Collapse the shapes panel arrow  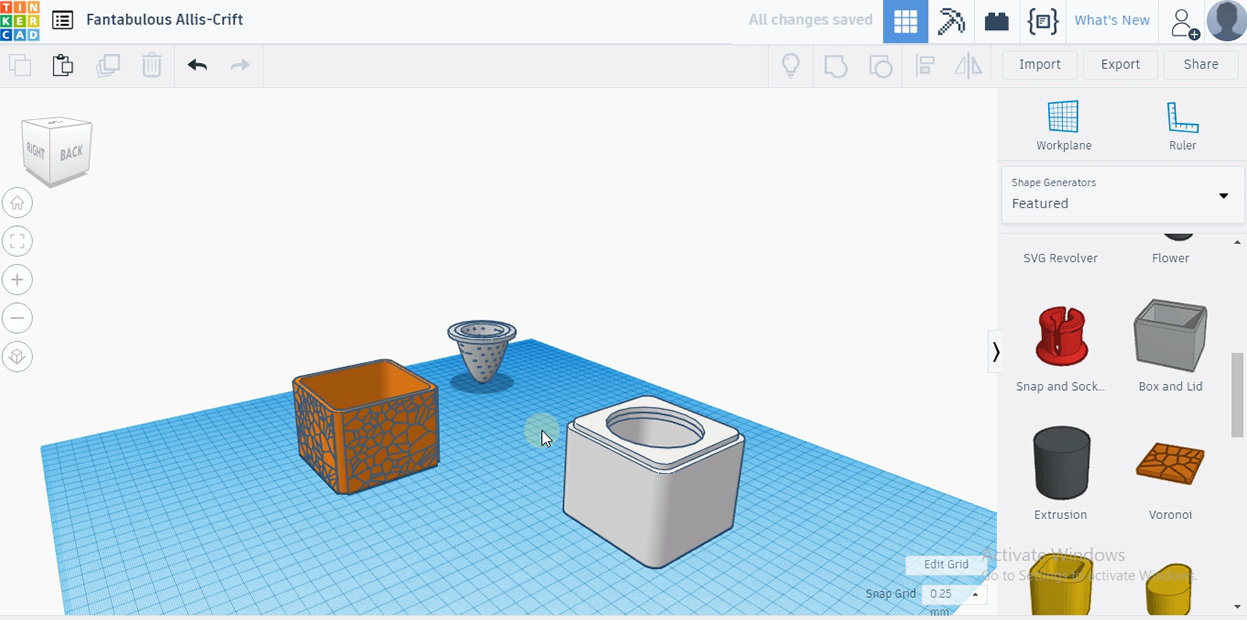point(995,352)
